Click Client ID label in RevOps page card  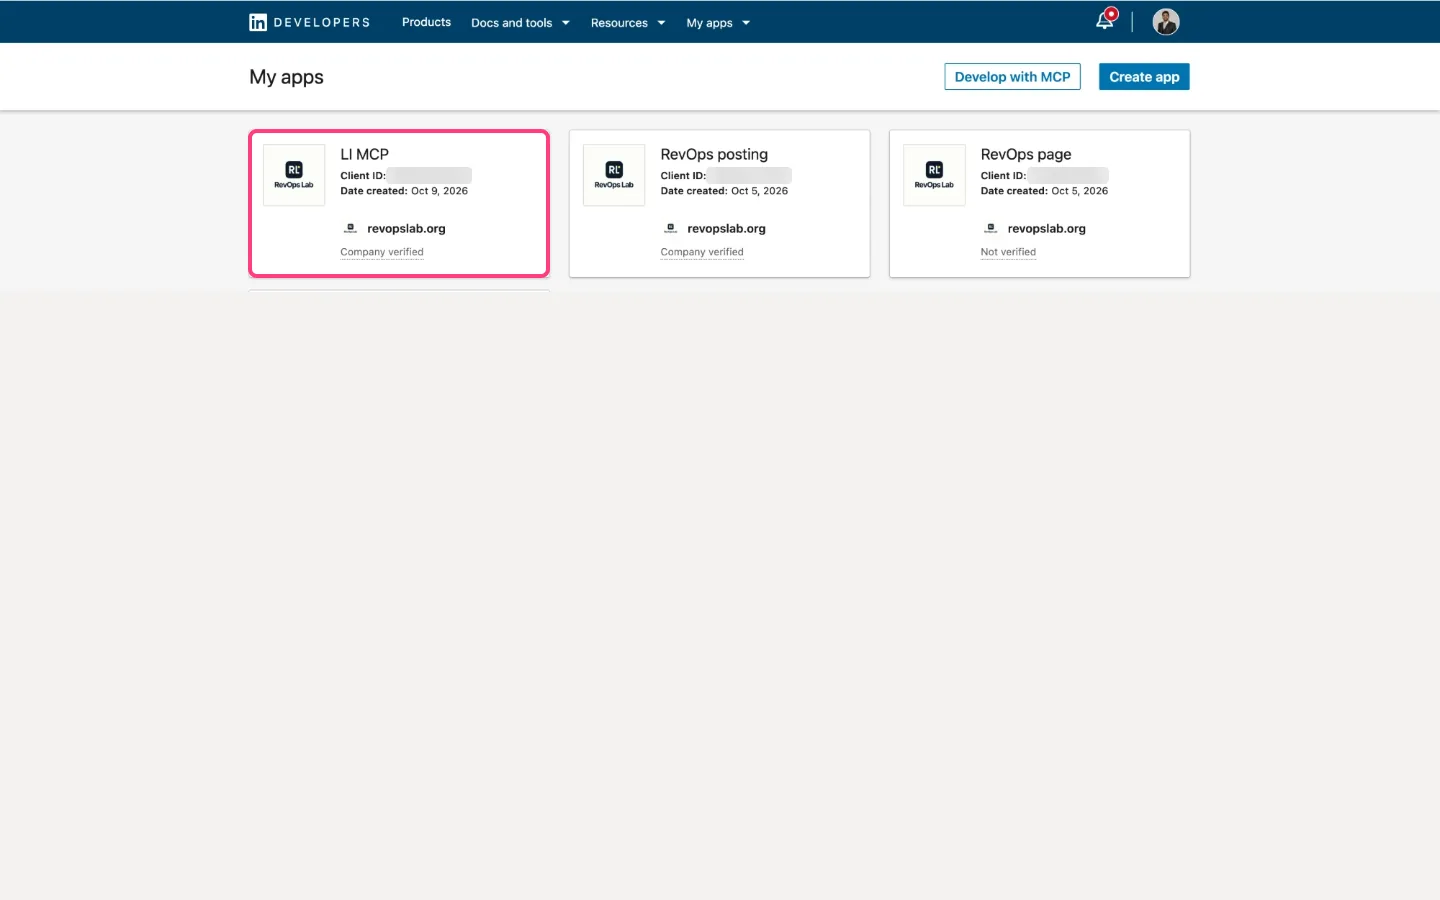tap(1003, 175)
